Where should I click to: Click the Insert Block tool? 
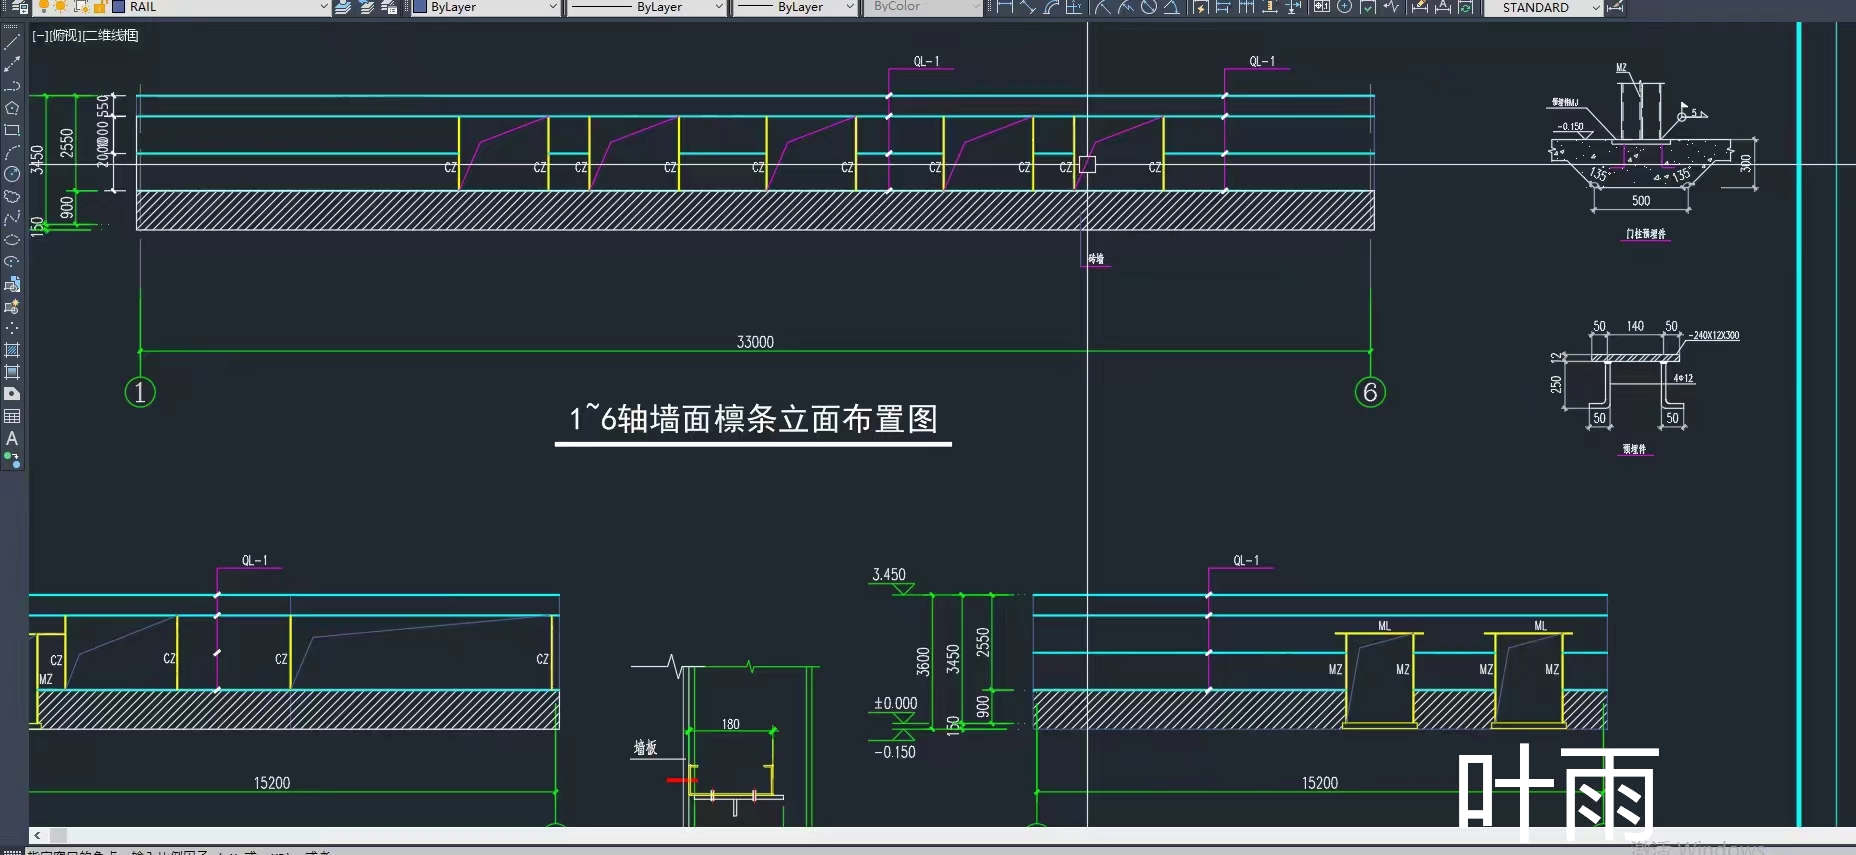pyautogui.click(x=12, y=284)
